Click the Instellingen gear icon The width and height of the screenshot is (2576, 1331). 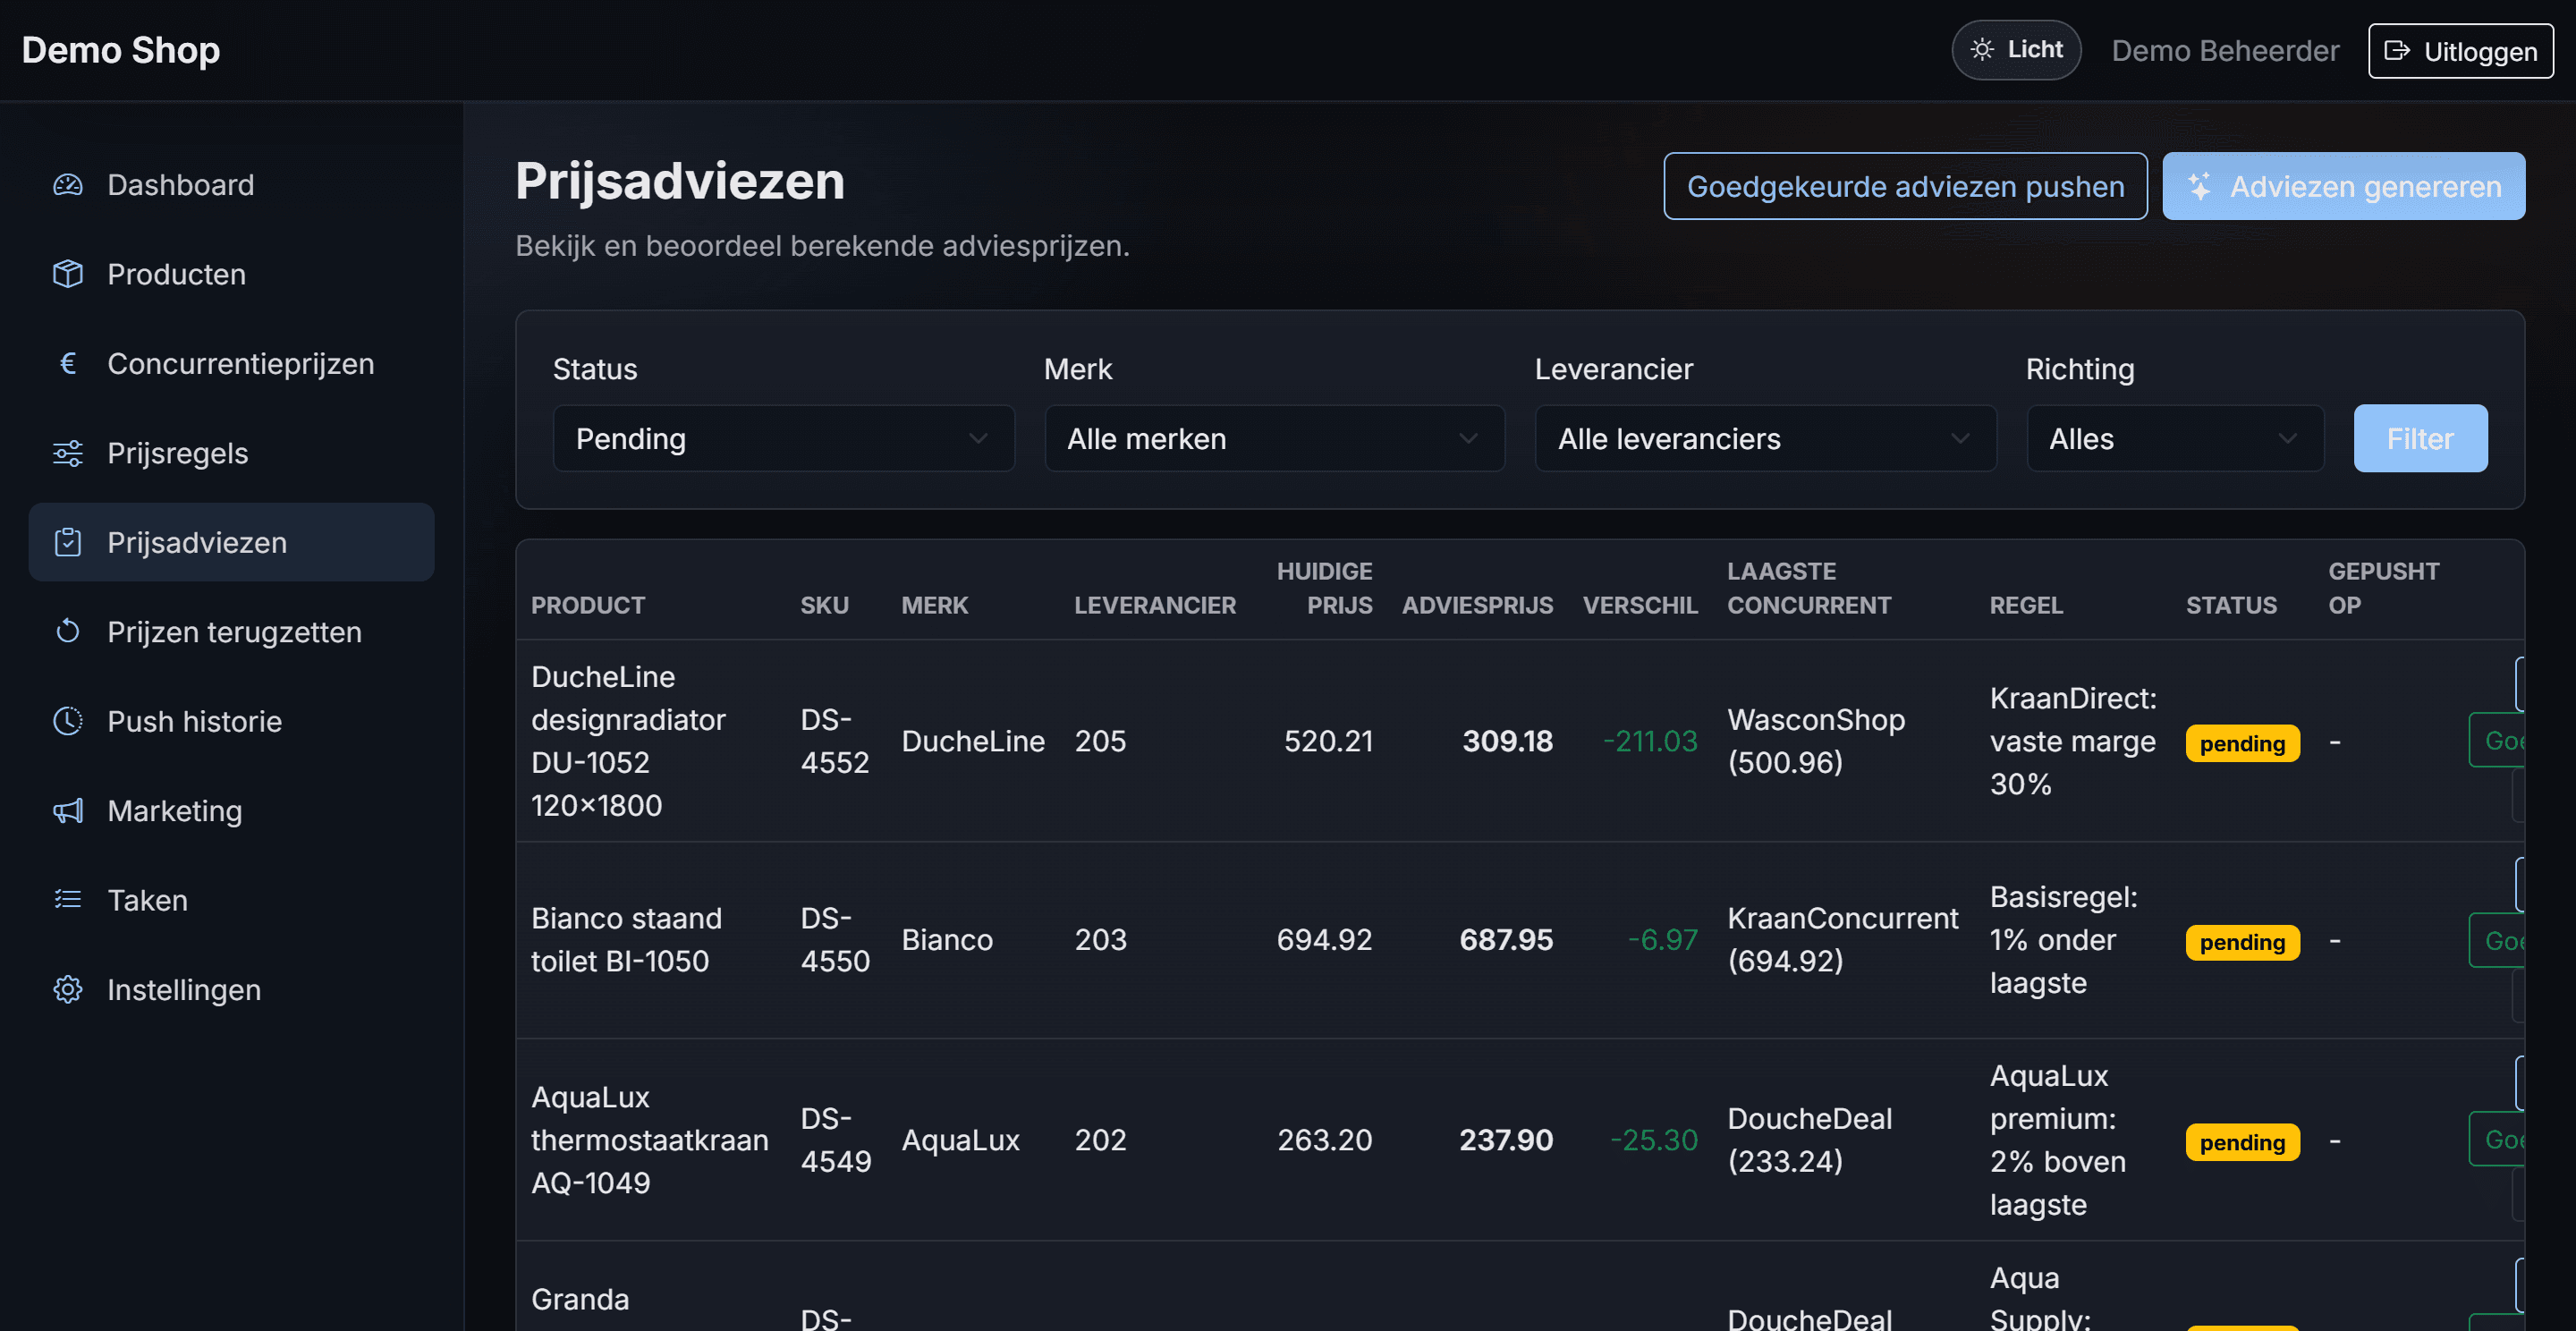67,990
